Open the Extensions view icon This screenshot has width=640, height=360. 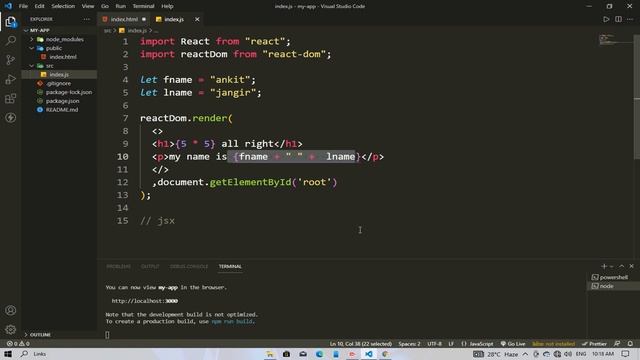point(11,98)
